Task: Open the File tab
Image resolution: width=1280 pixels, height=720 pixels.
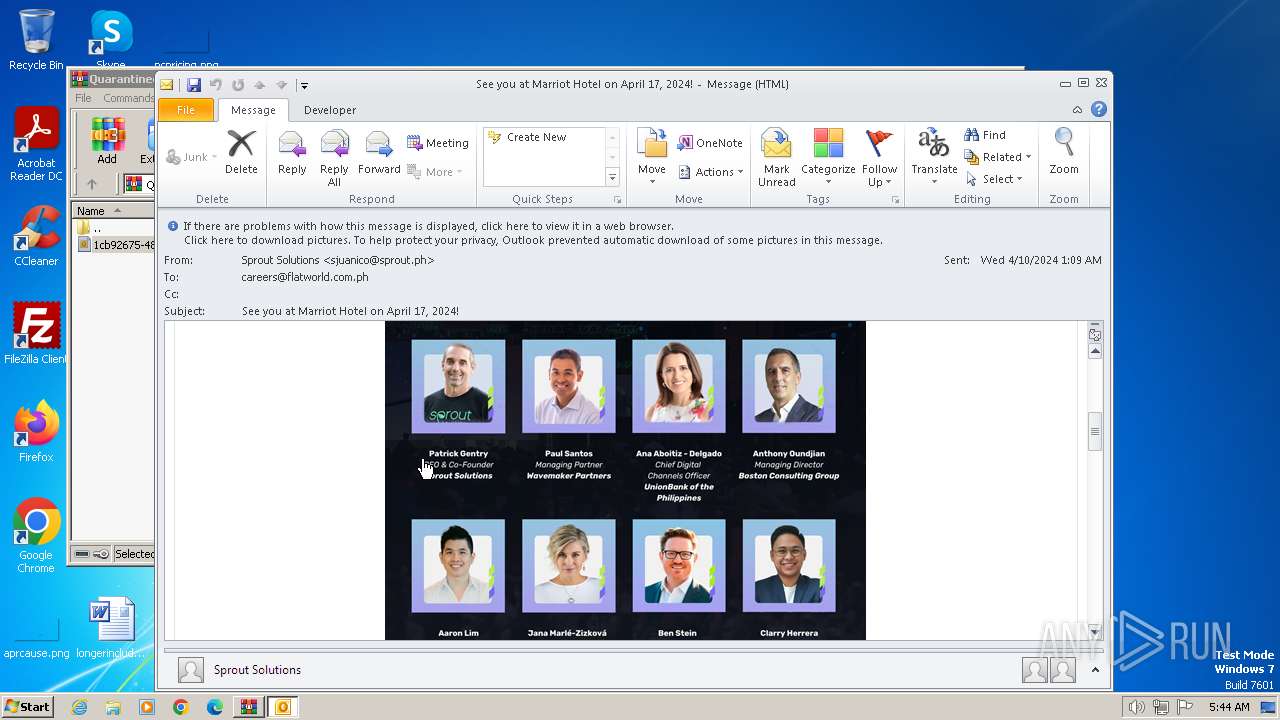Action: pyautogui.click(x=186, y=110)
